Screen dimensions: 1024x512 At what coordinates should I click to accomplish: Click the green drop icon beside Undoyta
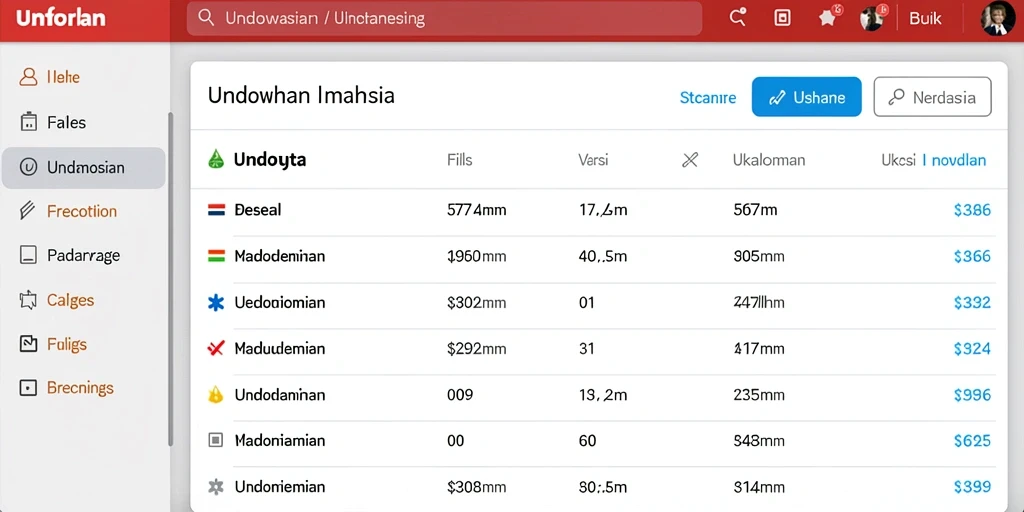216,159
